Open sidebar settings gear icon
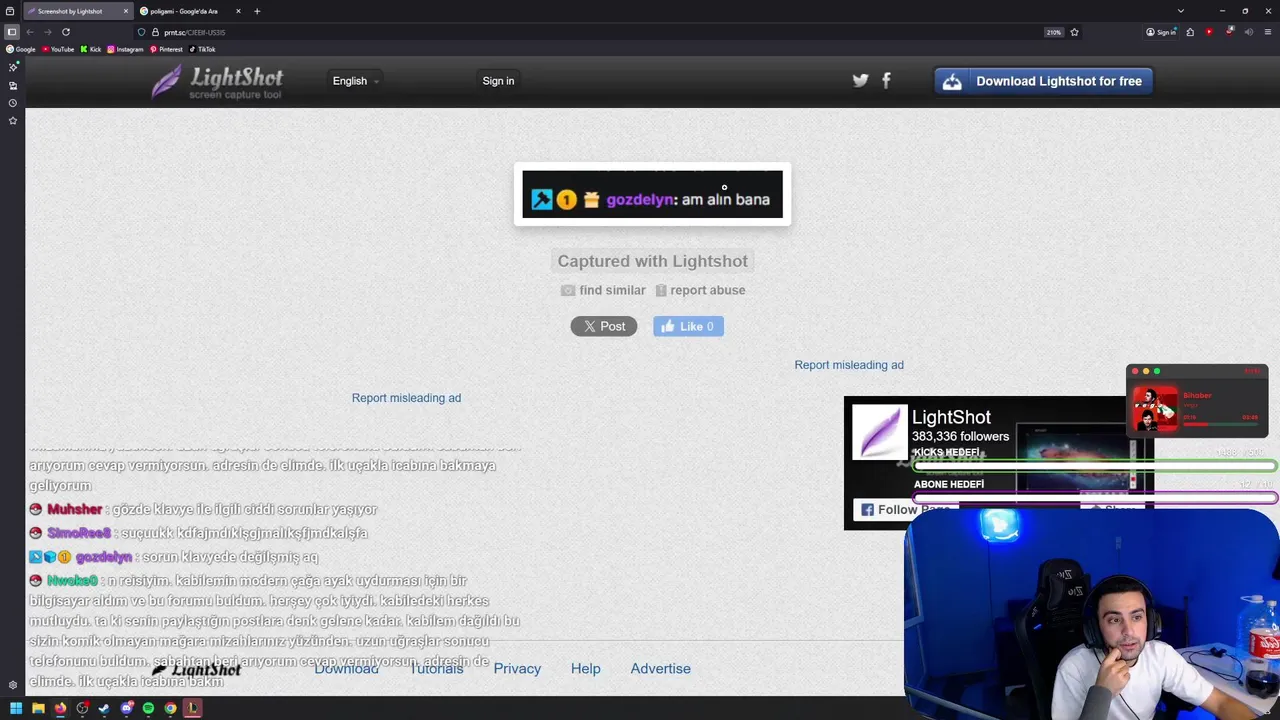 [13, 685]
